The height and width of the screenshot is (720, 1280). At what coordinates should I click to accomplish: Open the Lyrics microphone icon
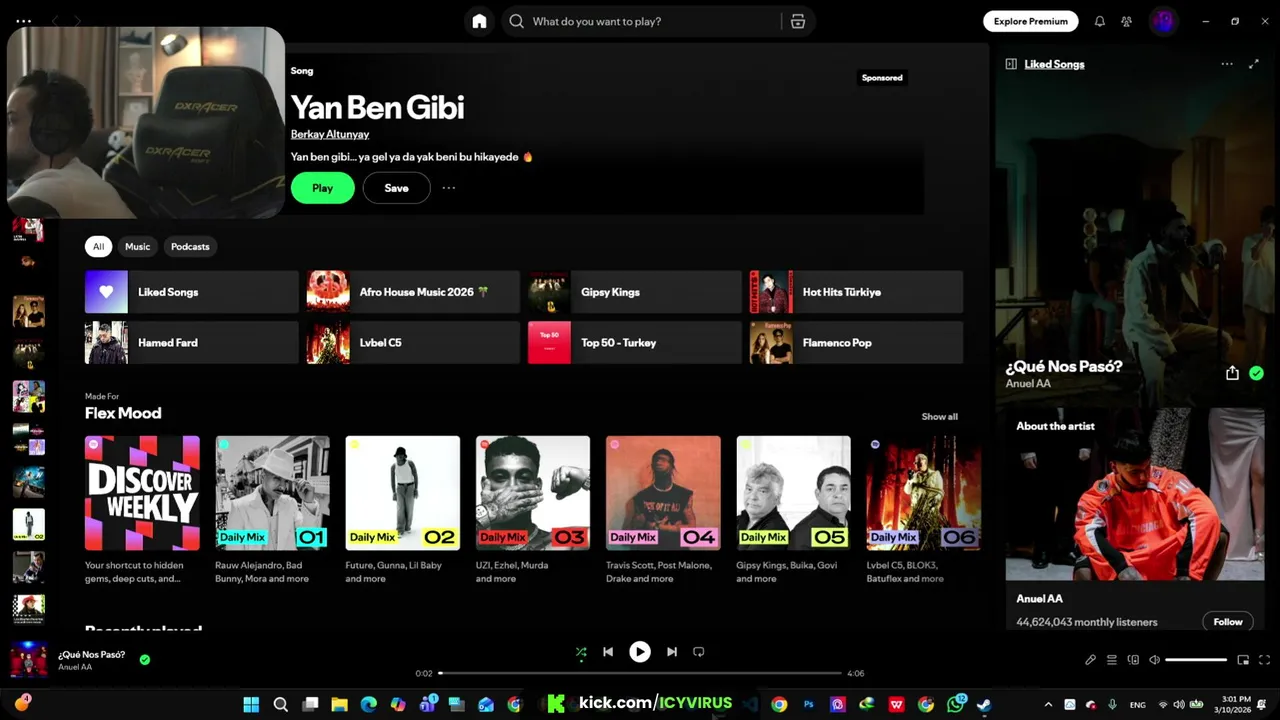point(1091,660)
